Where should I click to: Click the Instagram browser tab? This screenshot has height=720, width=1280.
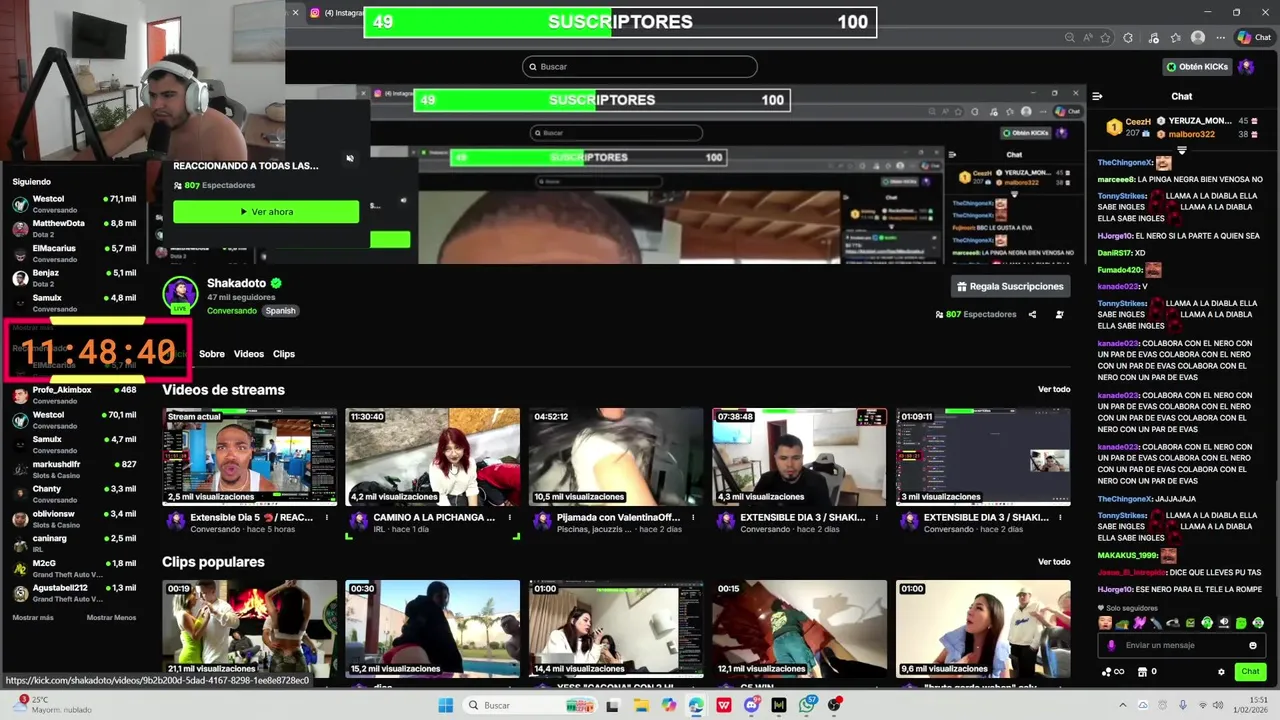click(x=336, y=13)
